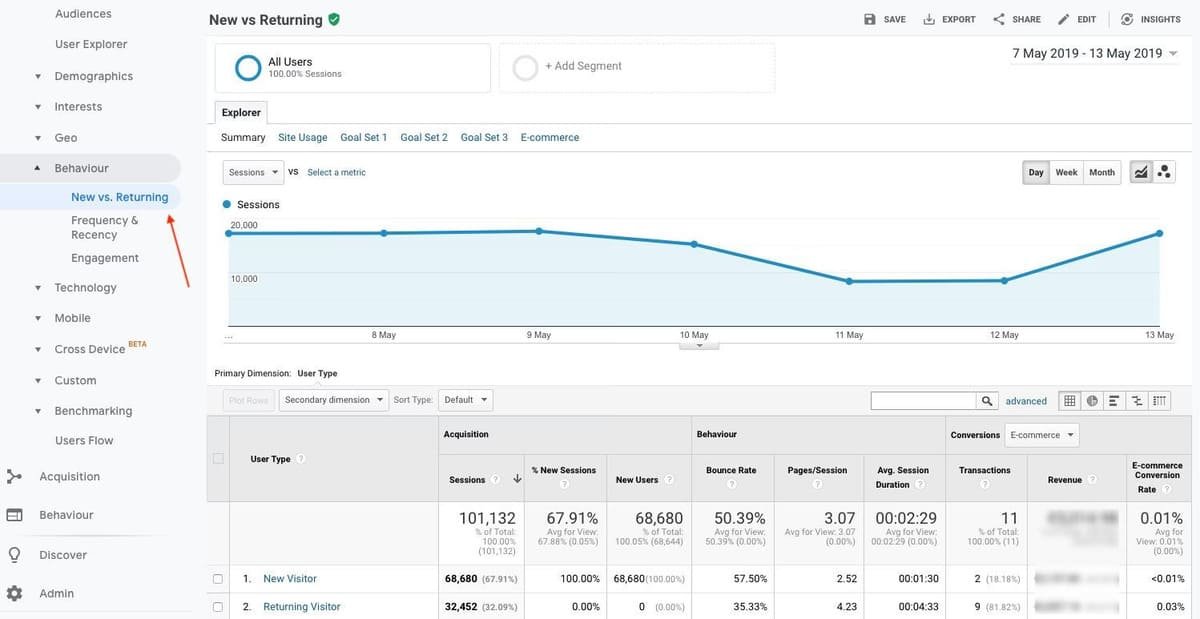Viewport: 1200px width, 619px height.
Task: Tick the Returning Visitor row checkbox
Action: [x=218, y=607]
